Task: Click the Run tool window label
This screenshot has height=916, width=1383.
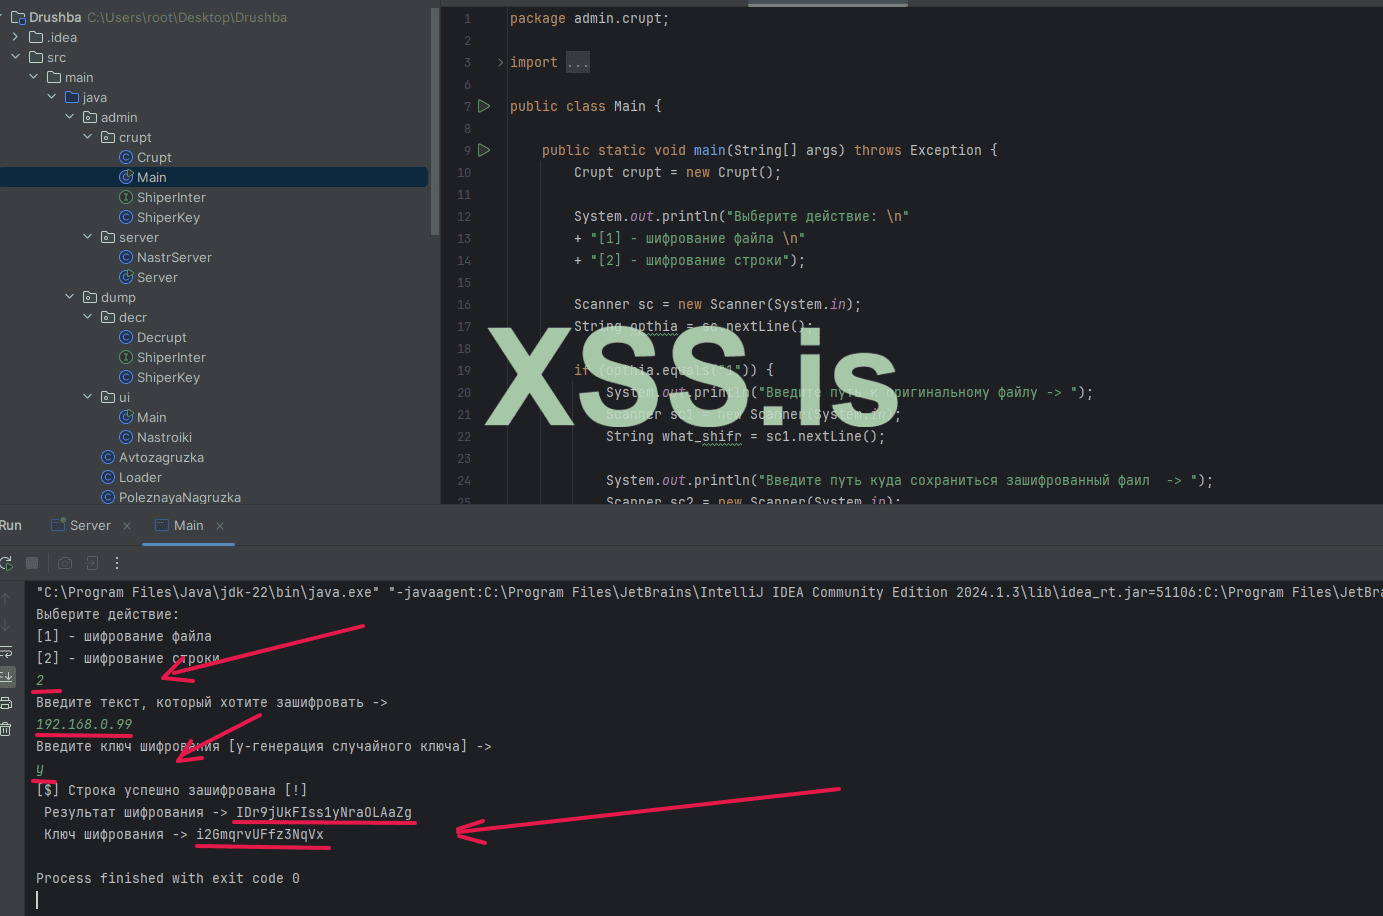Action: tap(11, 525)
